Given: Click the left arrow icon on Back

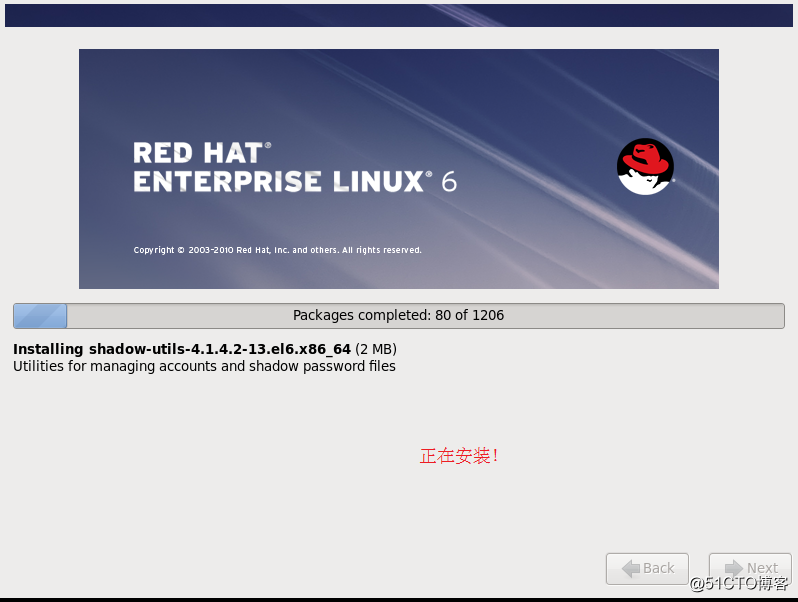Looking at the screenshot, I should tap(631, 568).
